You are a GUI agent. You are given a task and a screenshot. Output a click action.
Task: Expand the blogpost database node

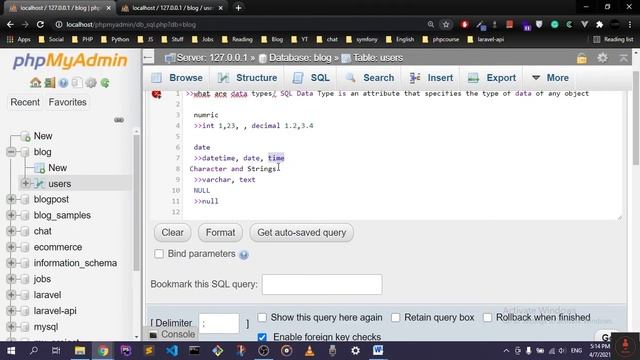coord(11,199)
